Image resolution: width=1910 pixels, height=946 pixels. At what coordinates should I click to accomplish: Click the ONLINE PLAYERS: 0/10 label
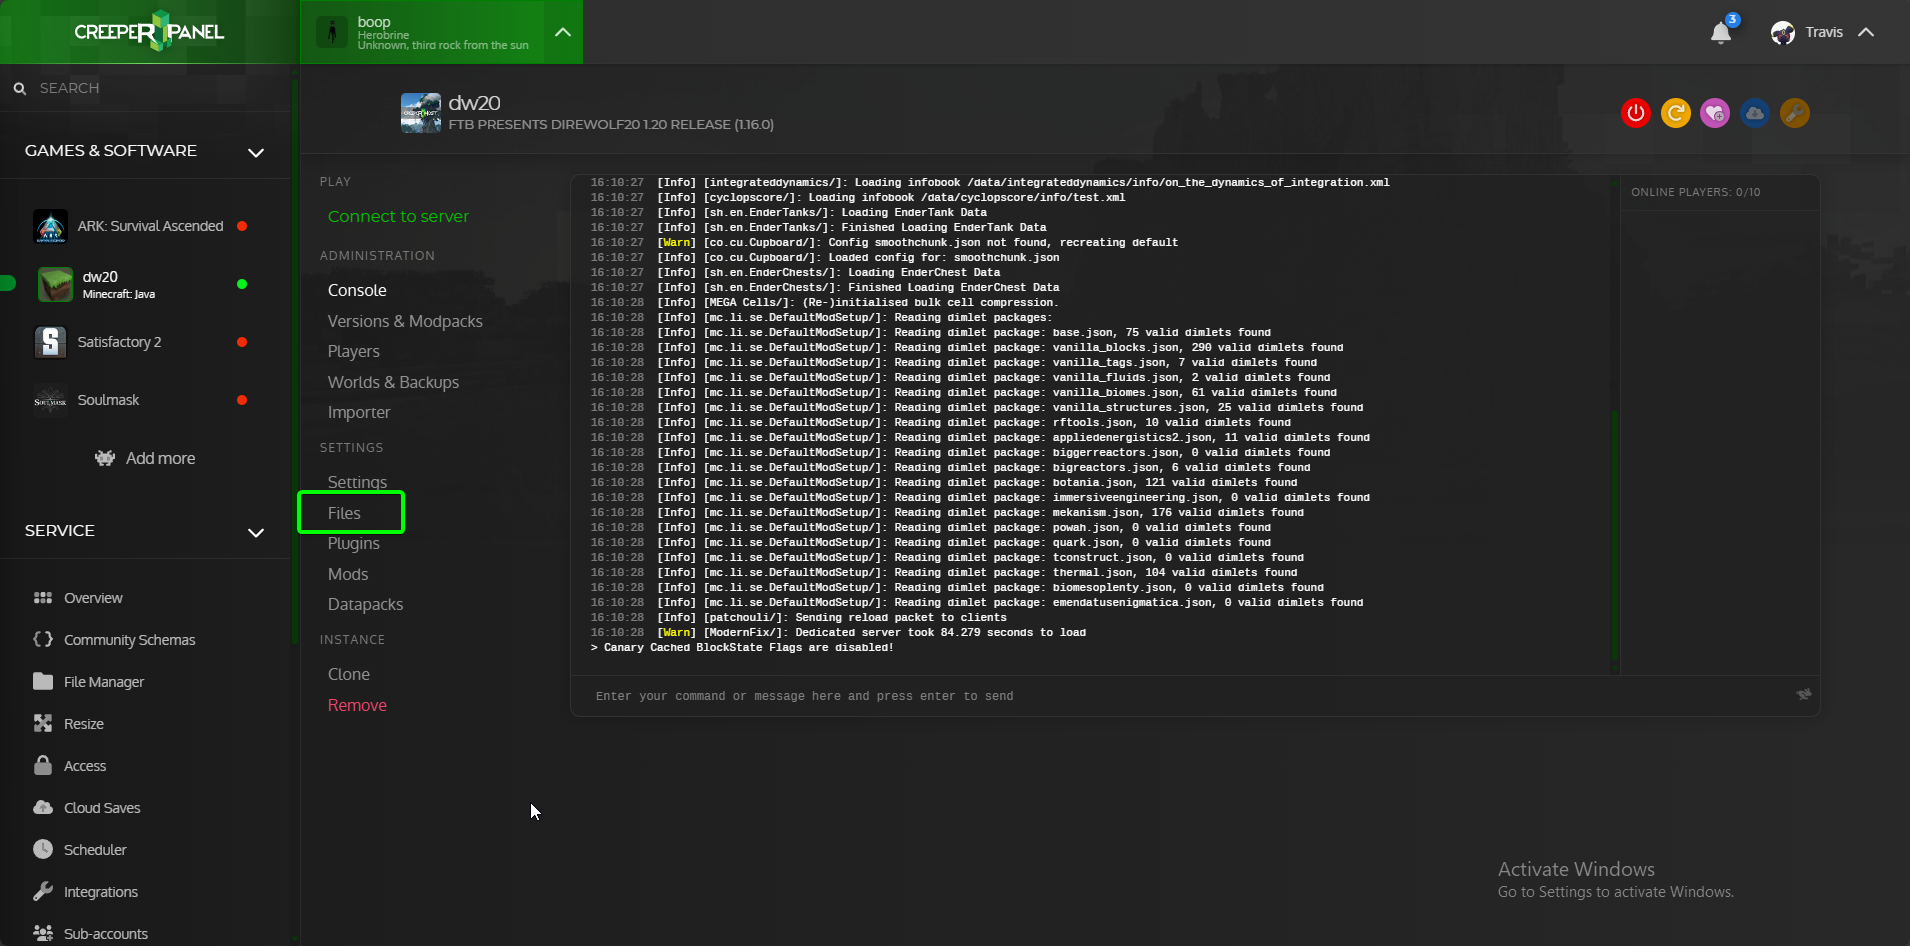pyautogui.click(x=1696, y=192)
